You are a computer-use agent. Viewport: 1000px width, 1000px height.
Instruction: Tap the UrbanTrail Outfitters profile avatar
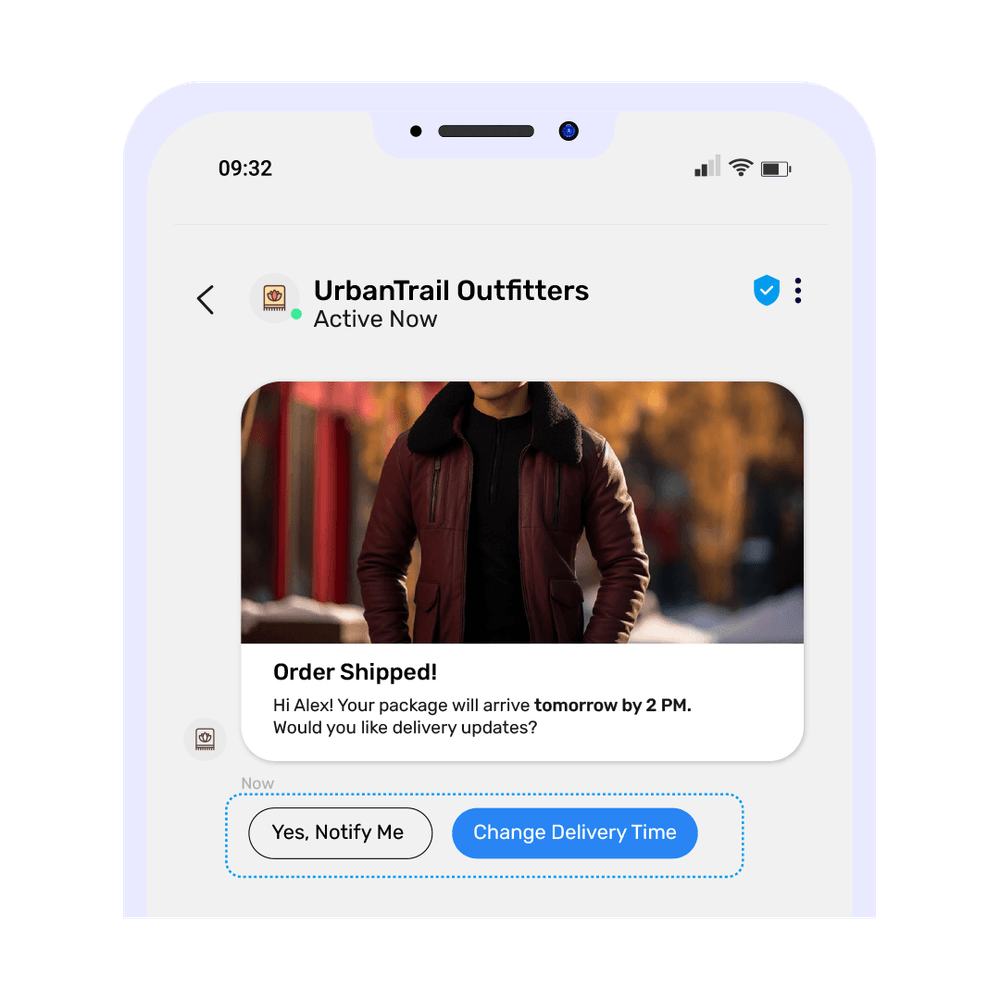pyautogui.click(x=274, y=298)
